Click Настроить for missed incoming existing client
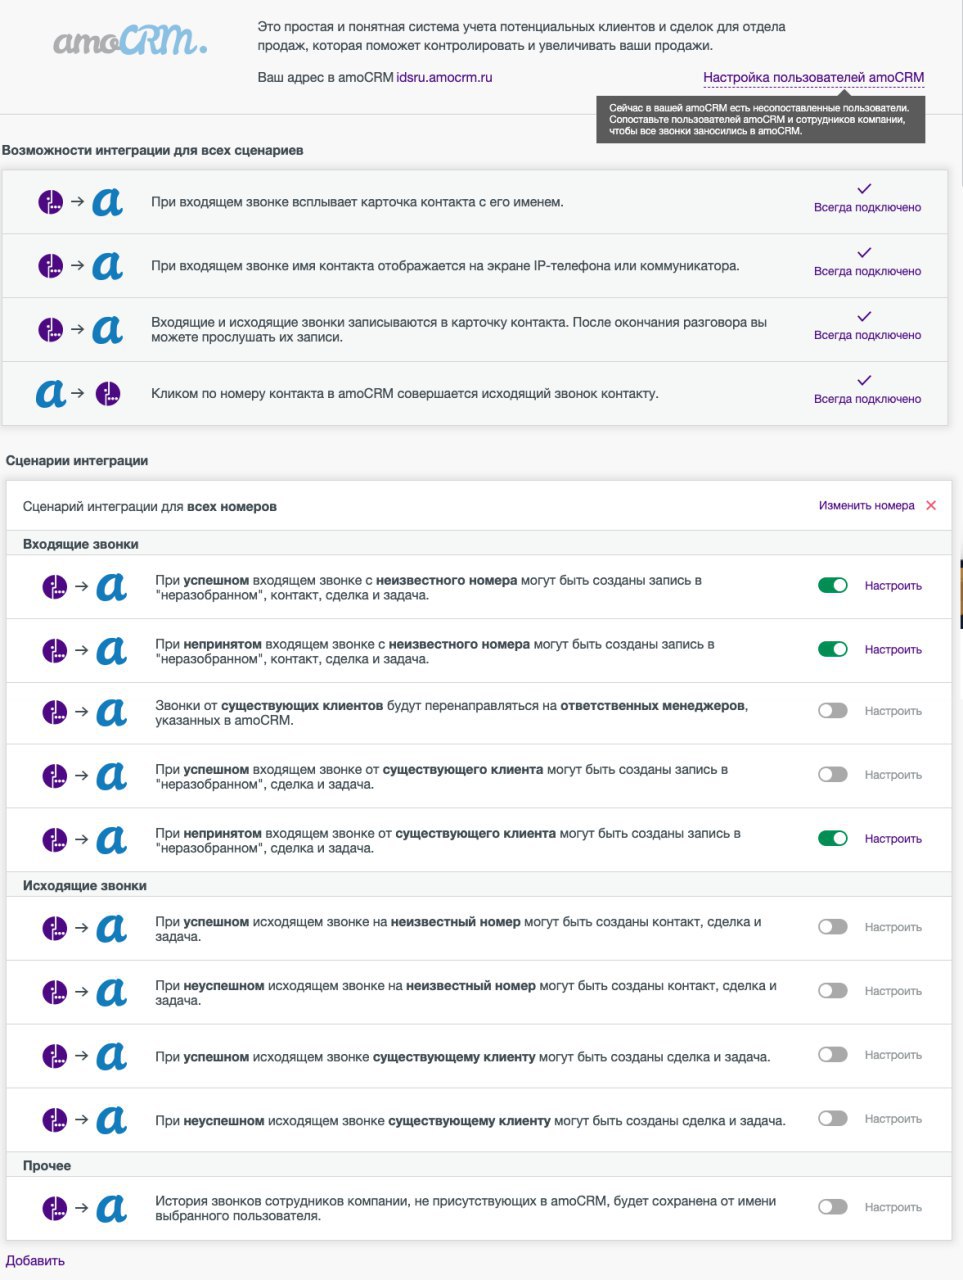 (x=893, y=839)
